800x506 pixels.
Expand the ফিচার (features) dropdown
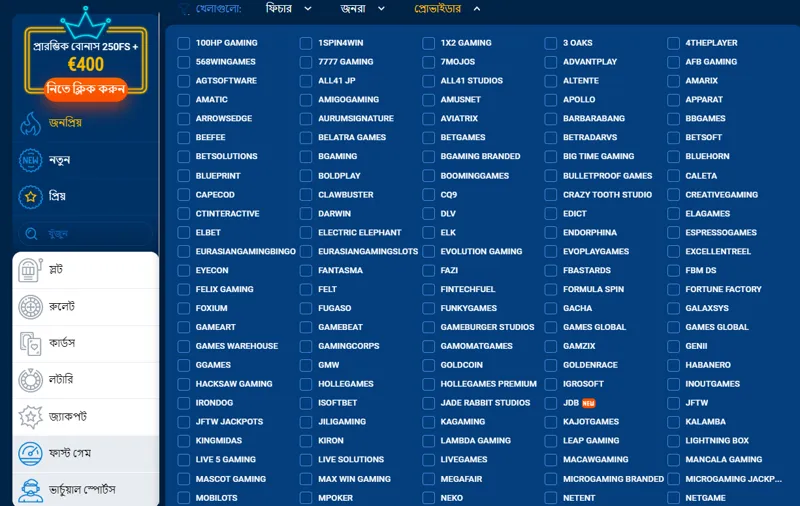pyautogui.click(x=289, y=9)
